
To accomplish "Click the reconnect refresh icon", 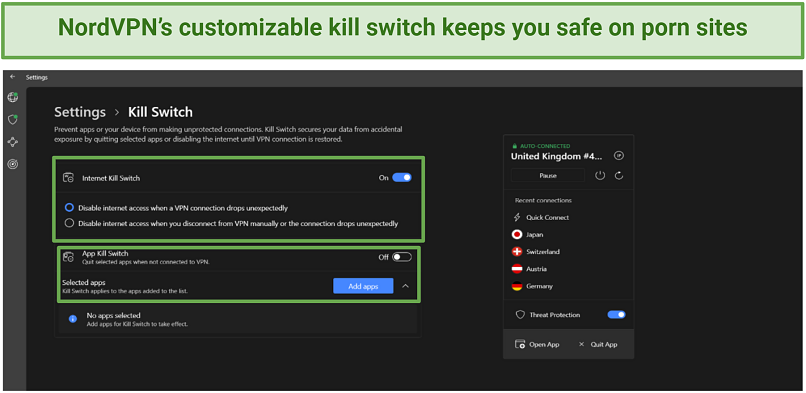I will click(619, 175).
